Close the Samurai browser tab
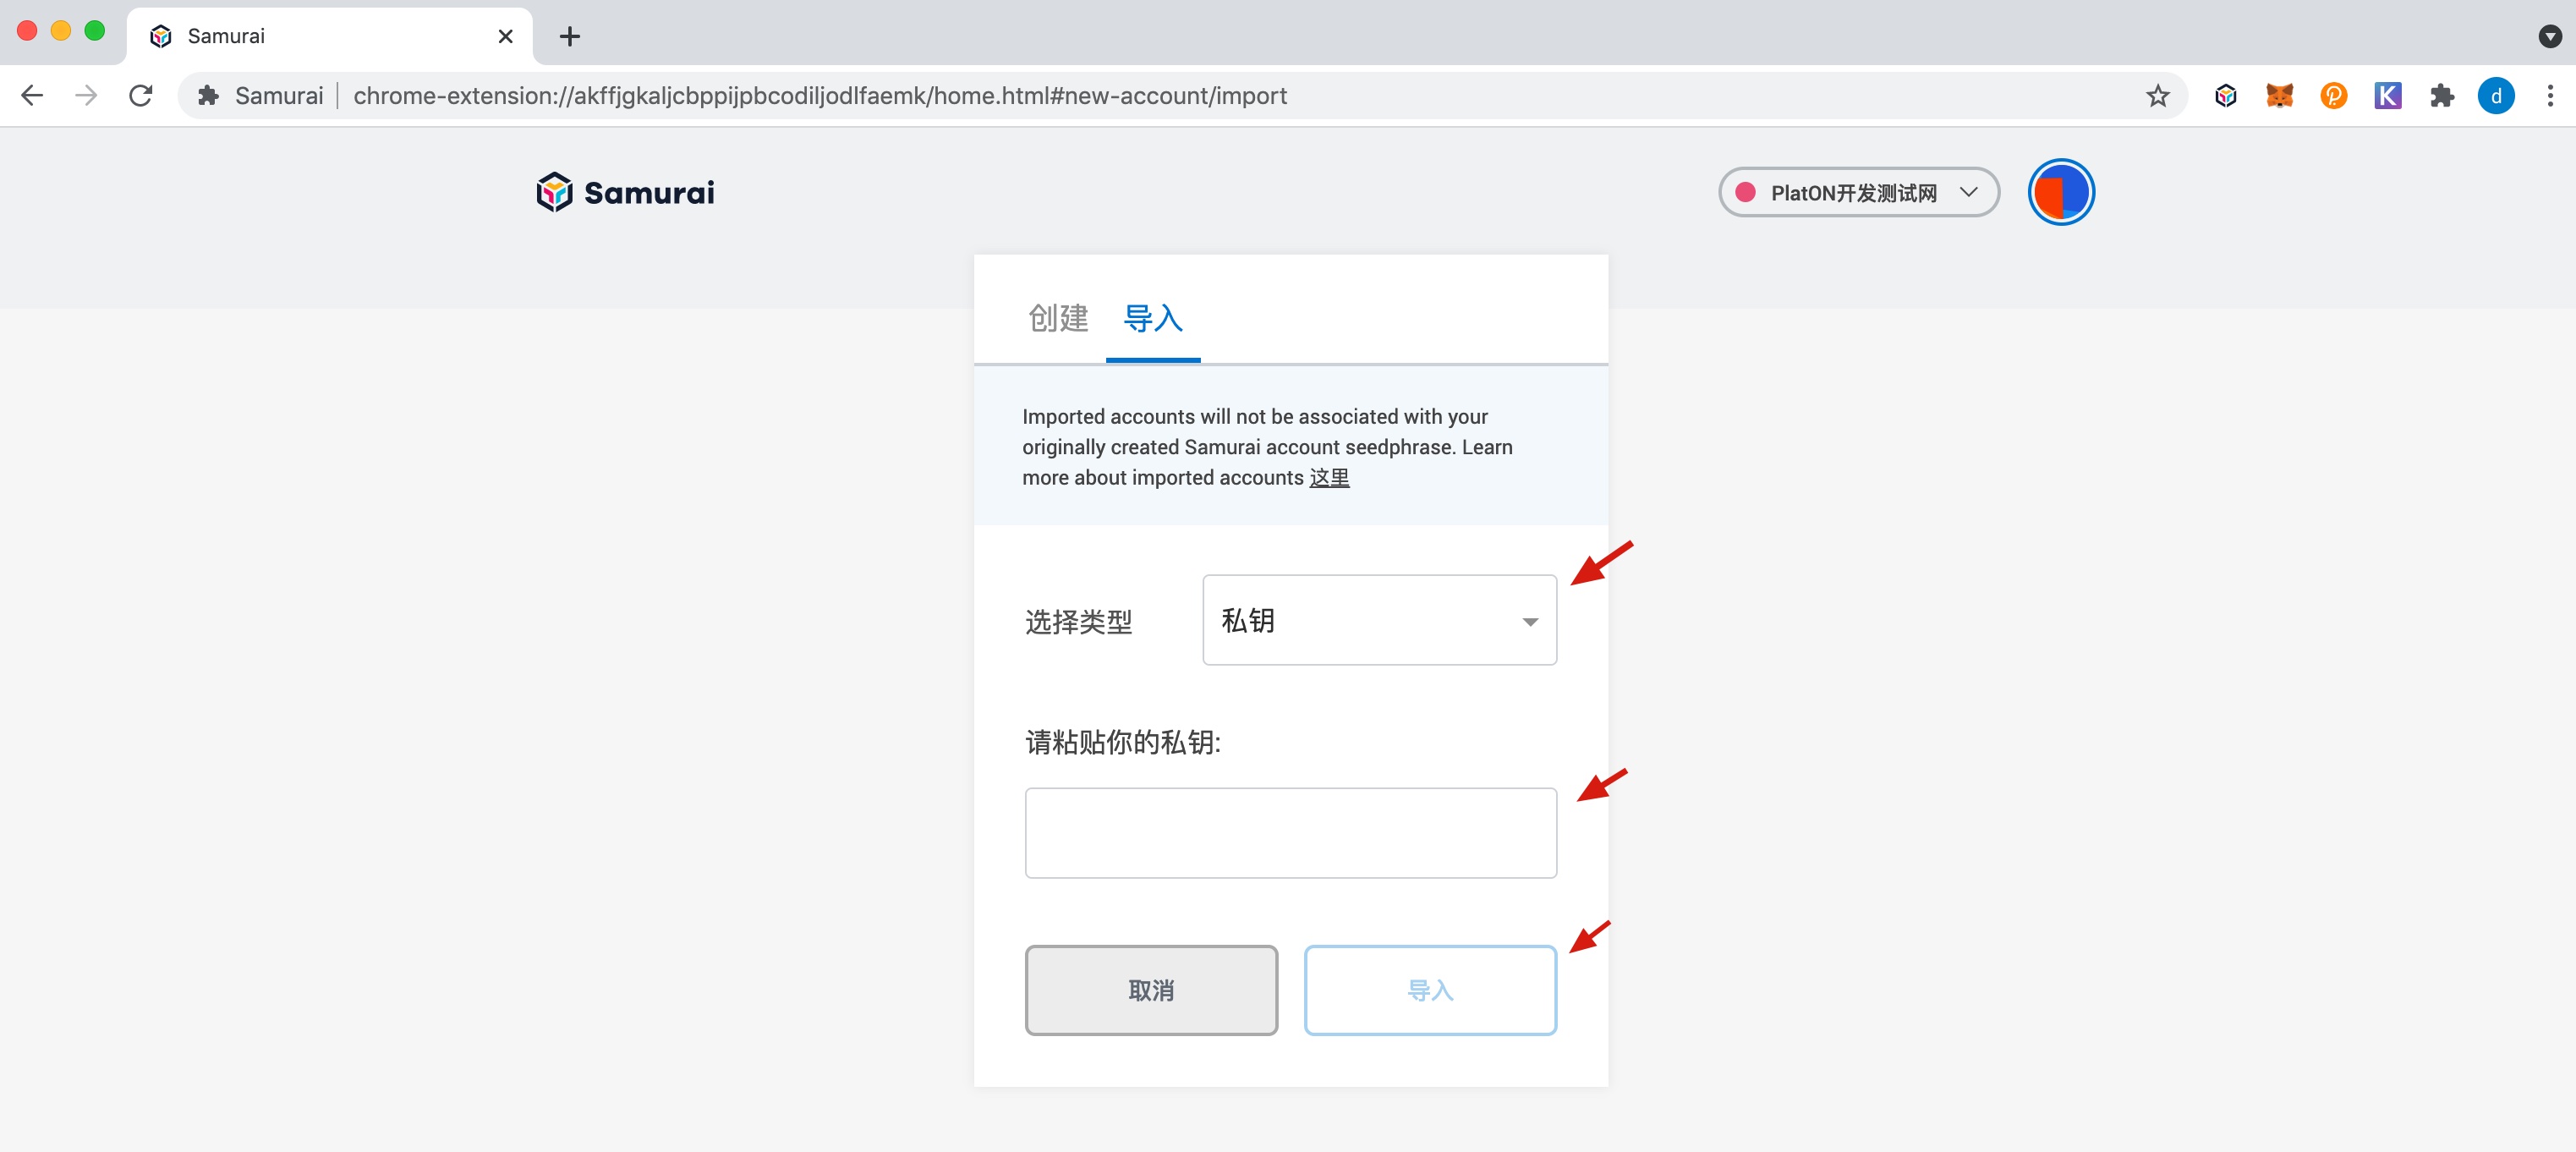The width and height of the screenshot is (2576, 1152). [x=506, y=37]
